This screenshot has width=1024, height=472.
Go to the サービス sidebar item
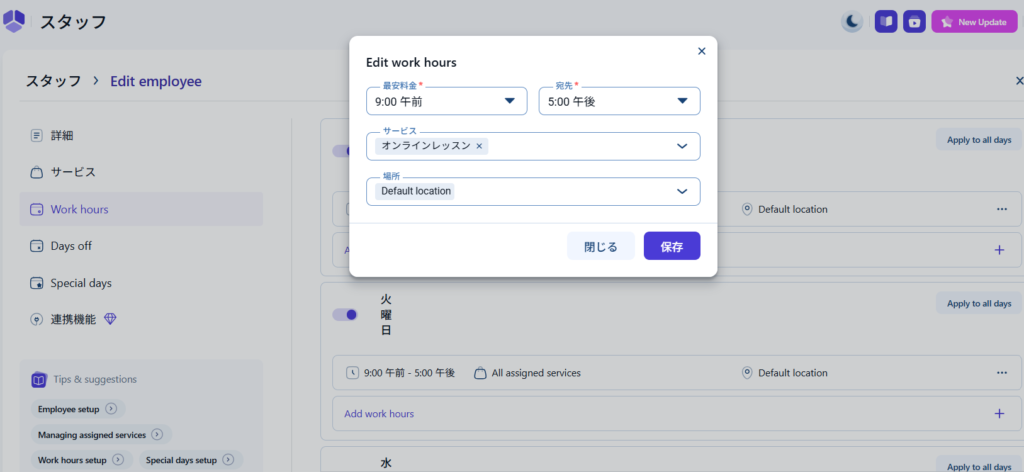pos(73,172)
